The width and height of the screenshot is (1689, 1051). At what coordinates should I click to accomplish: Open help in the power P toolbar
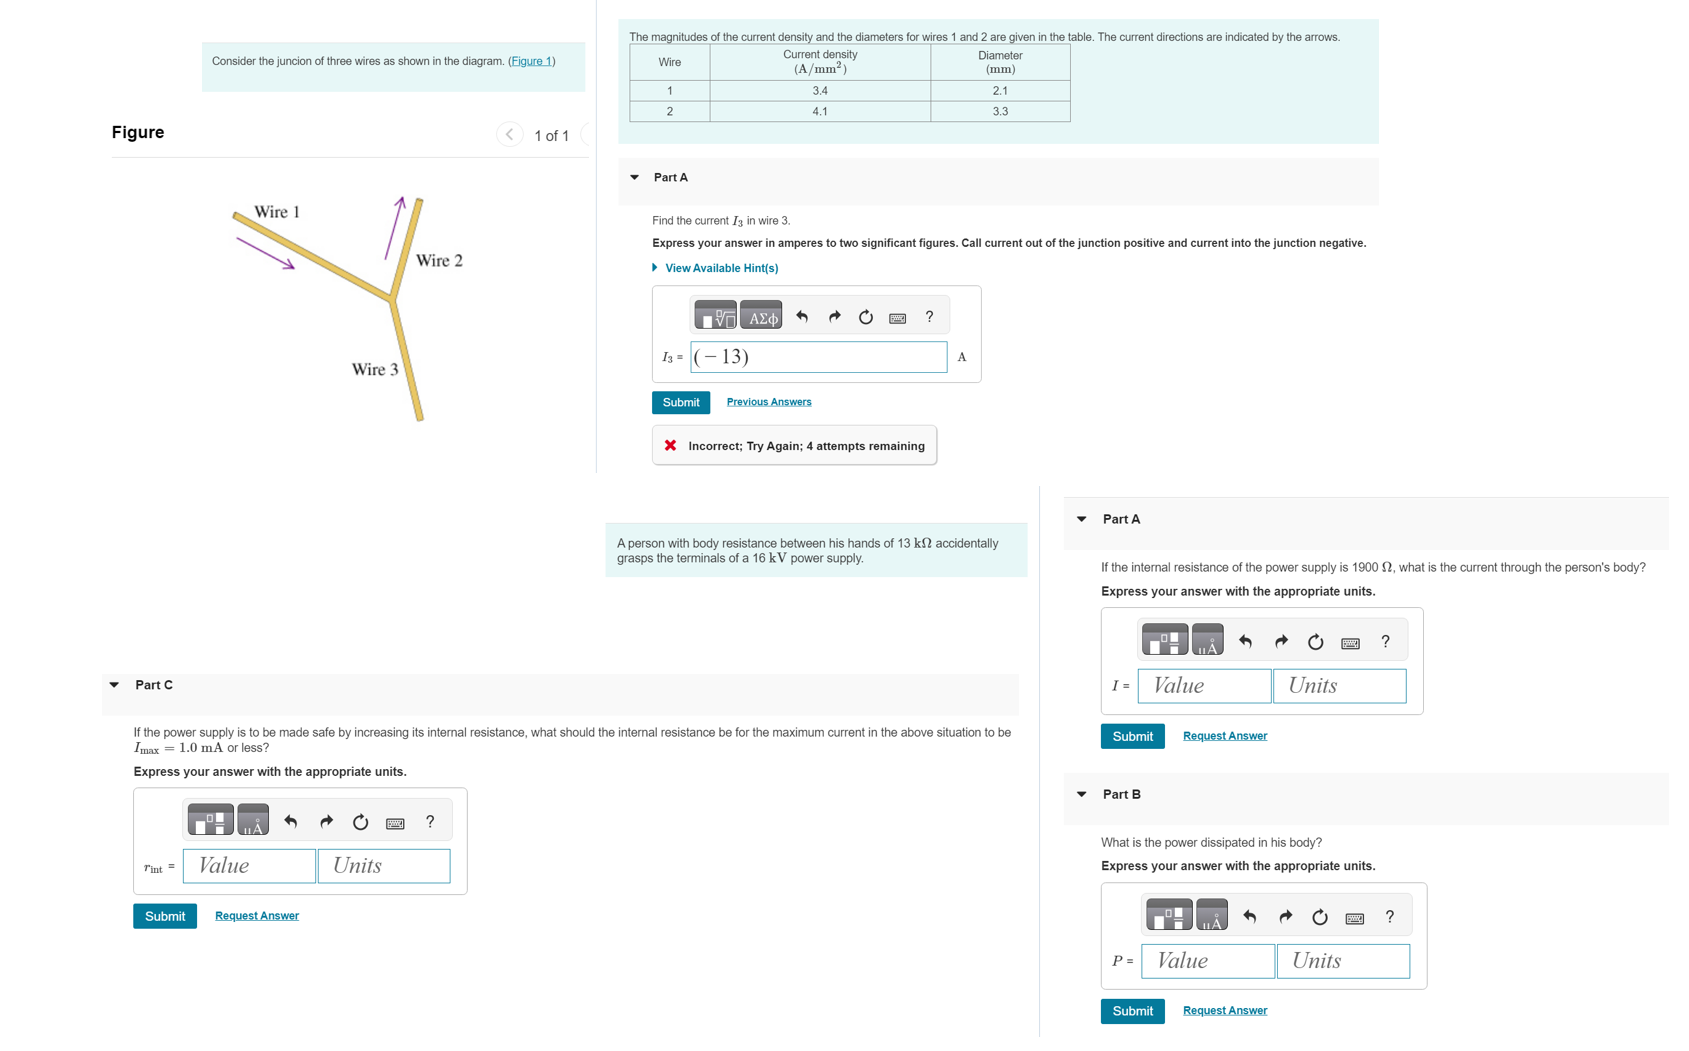[1390, 916]
